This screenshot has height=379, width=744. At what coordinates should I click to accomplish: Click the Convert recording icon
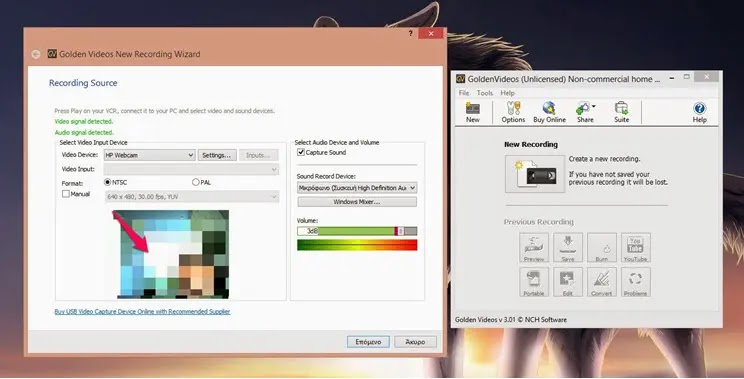602,282
